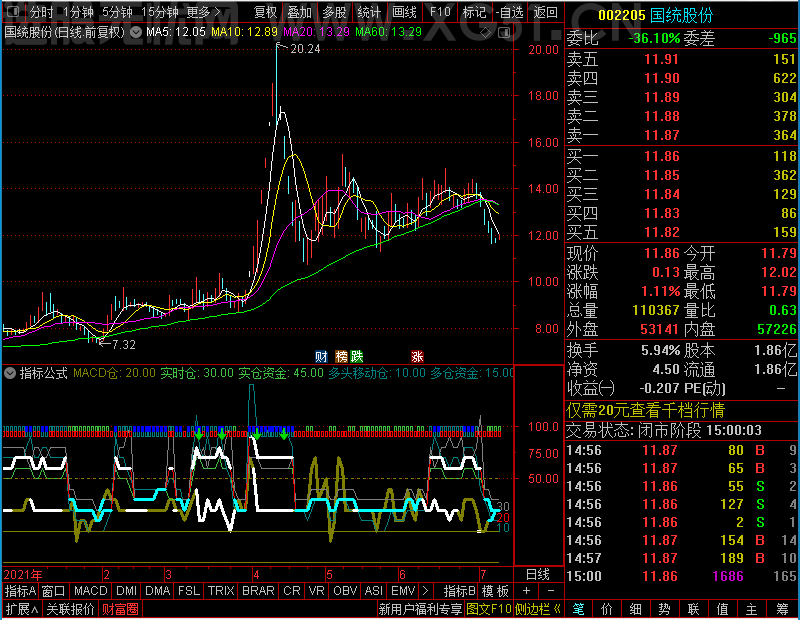Select the FSL indicator tab
800x620 pixels.
click(189, 590)
